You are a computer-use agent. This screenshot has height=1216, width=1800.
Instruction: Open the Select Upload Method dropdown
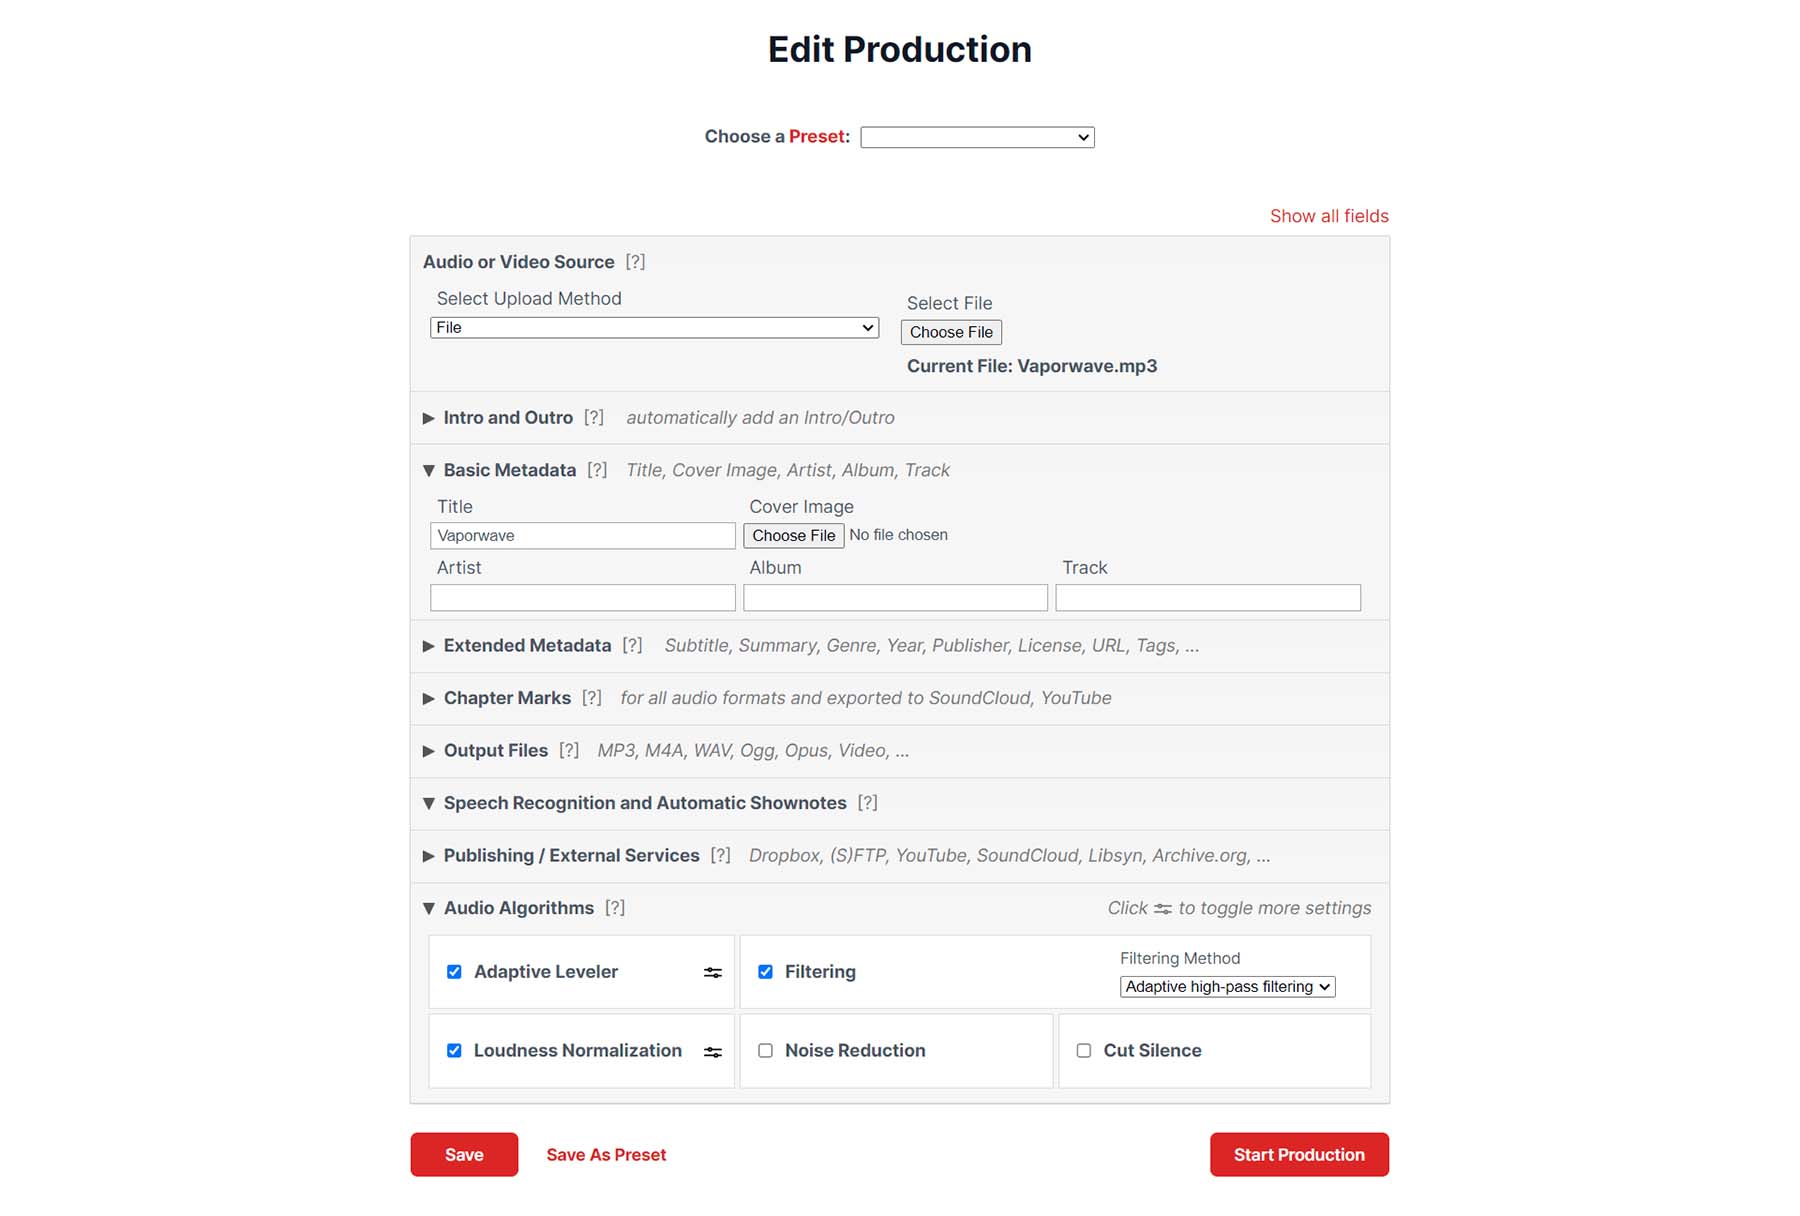654,327
